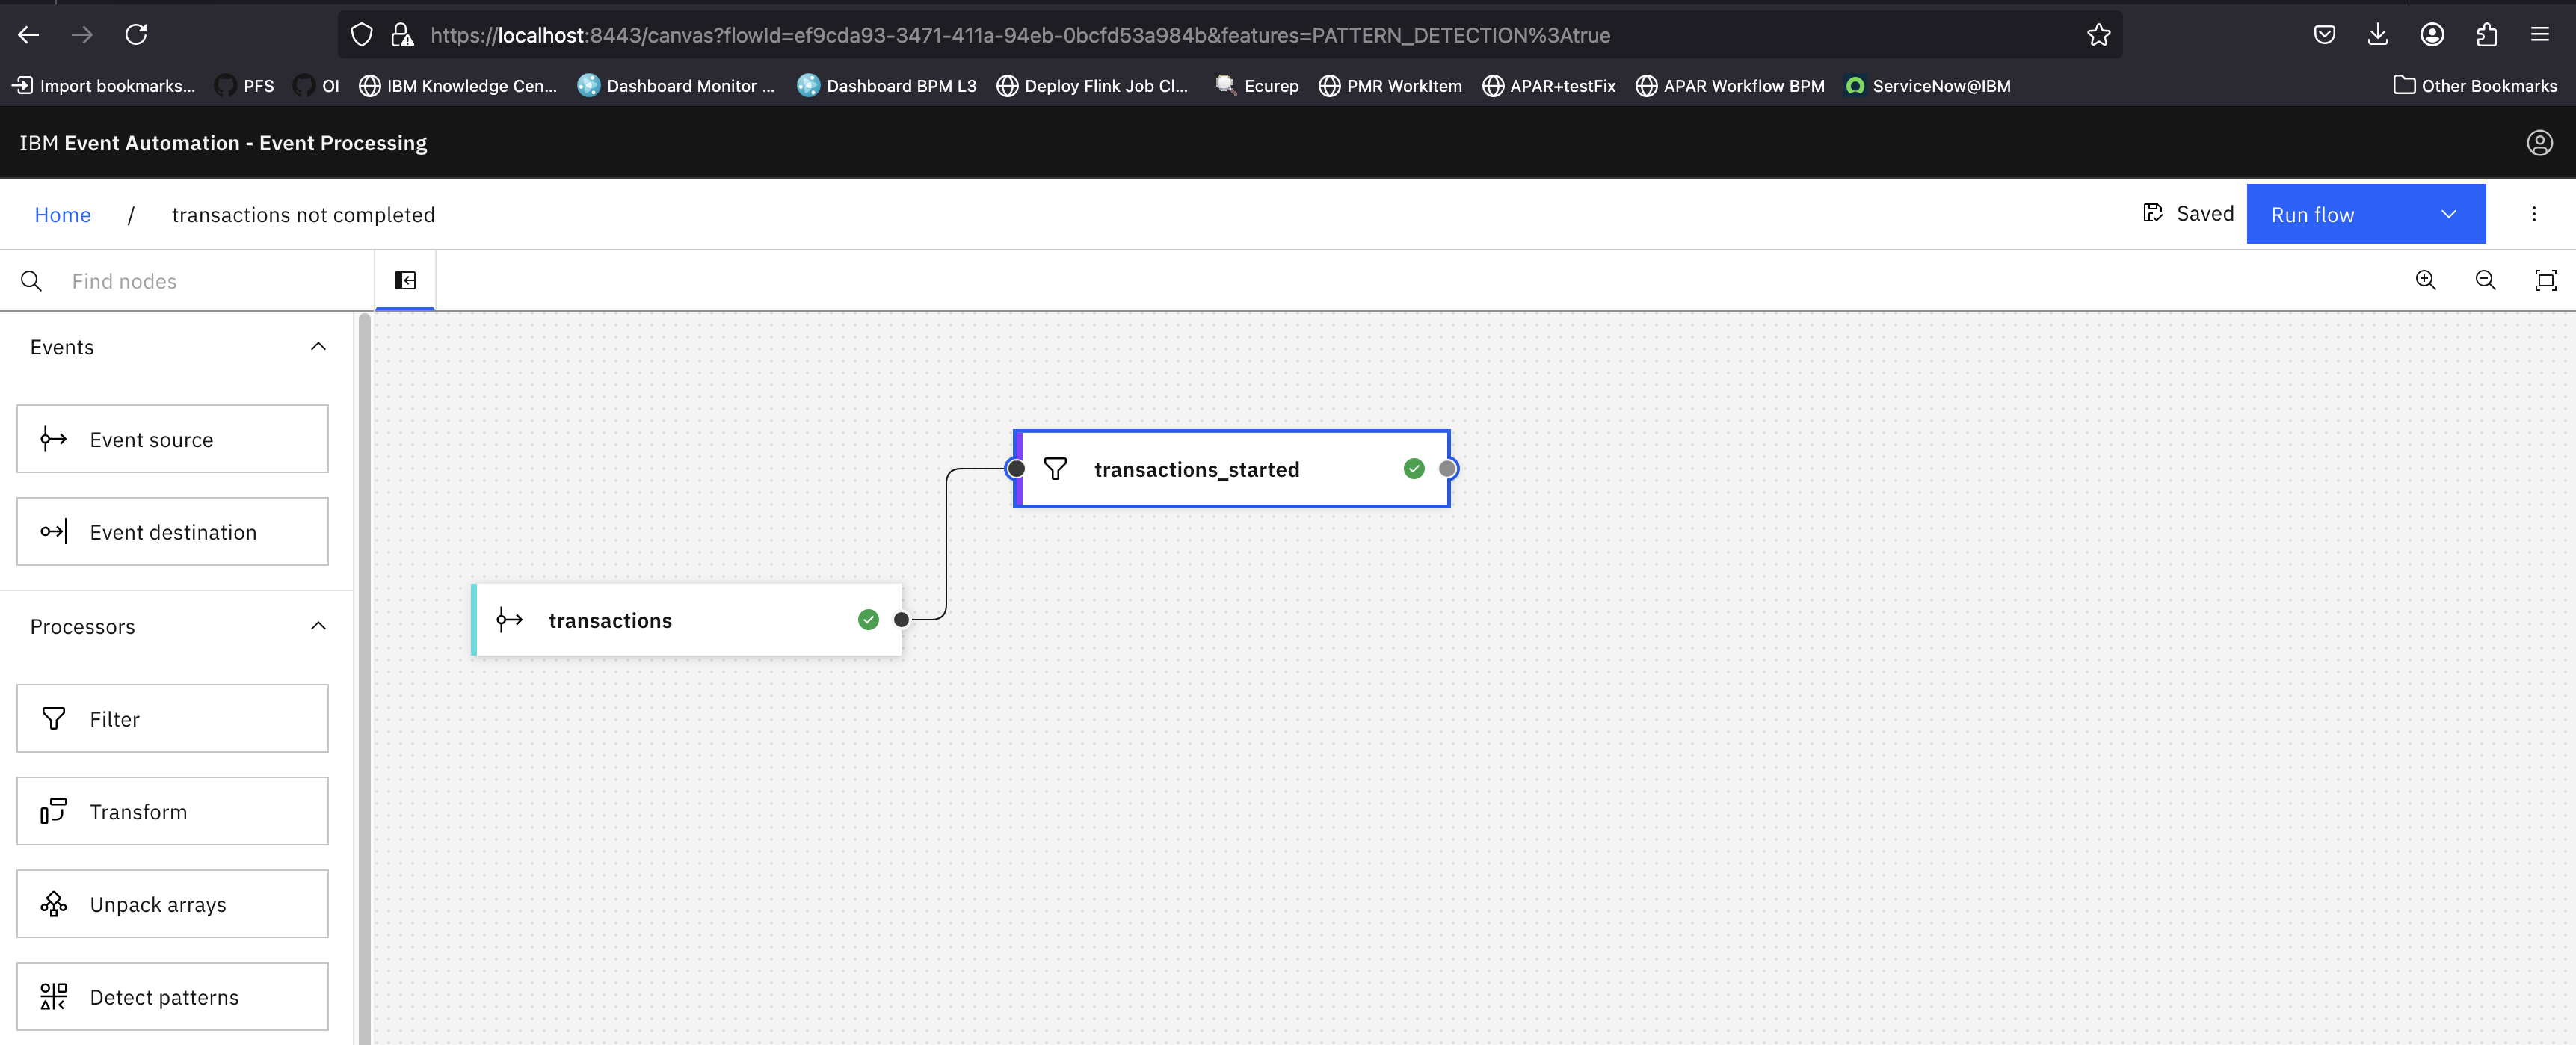This screenshot has height=1045, width=2576.
Task: Collapse the node palette side panel
Action: point(405,280)
